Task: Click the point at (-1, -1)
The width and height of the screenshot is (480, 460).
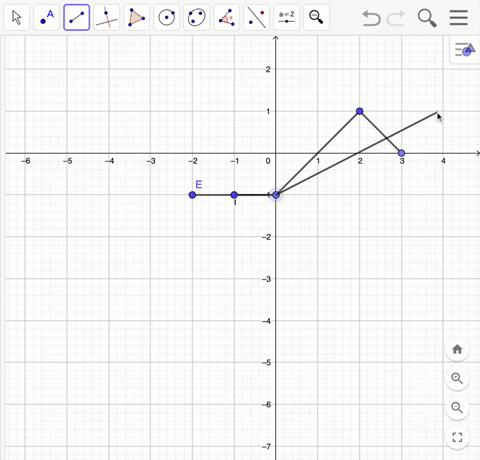Action: (x=234, y=195)
